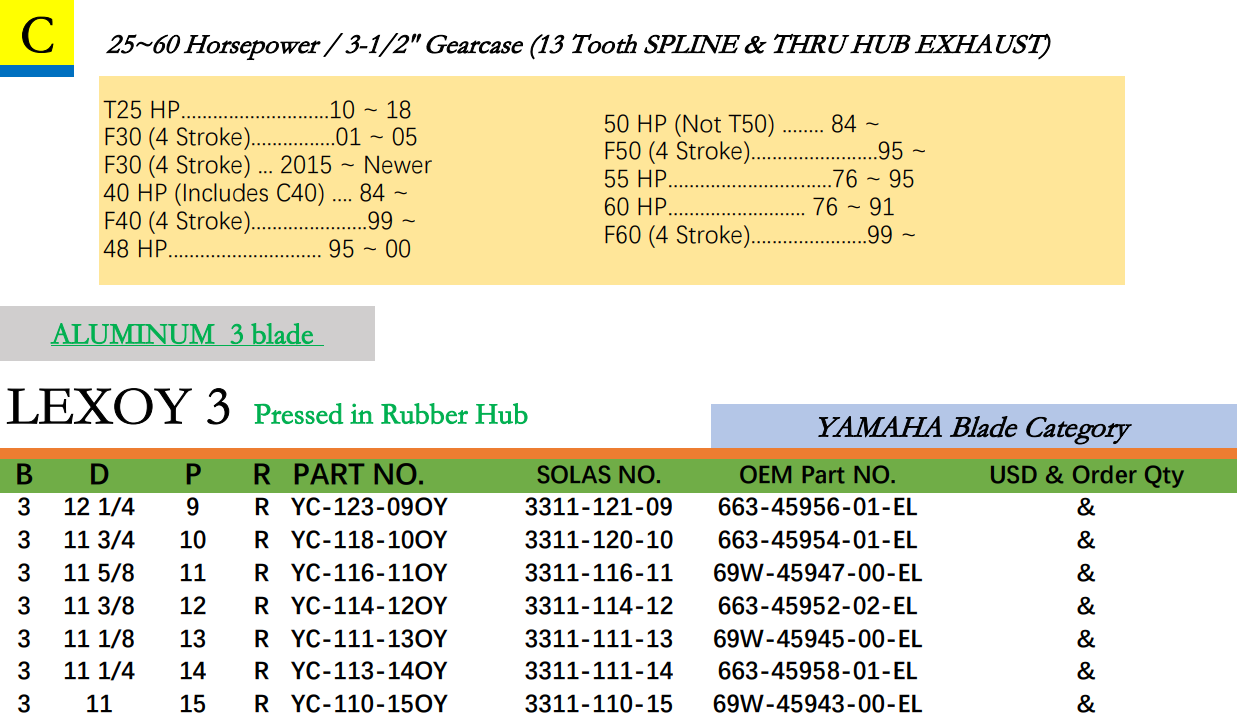
Task: Click the diameter value "11 1/8"
Action: coord(99,638)
